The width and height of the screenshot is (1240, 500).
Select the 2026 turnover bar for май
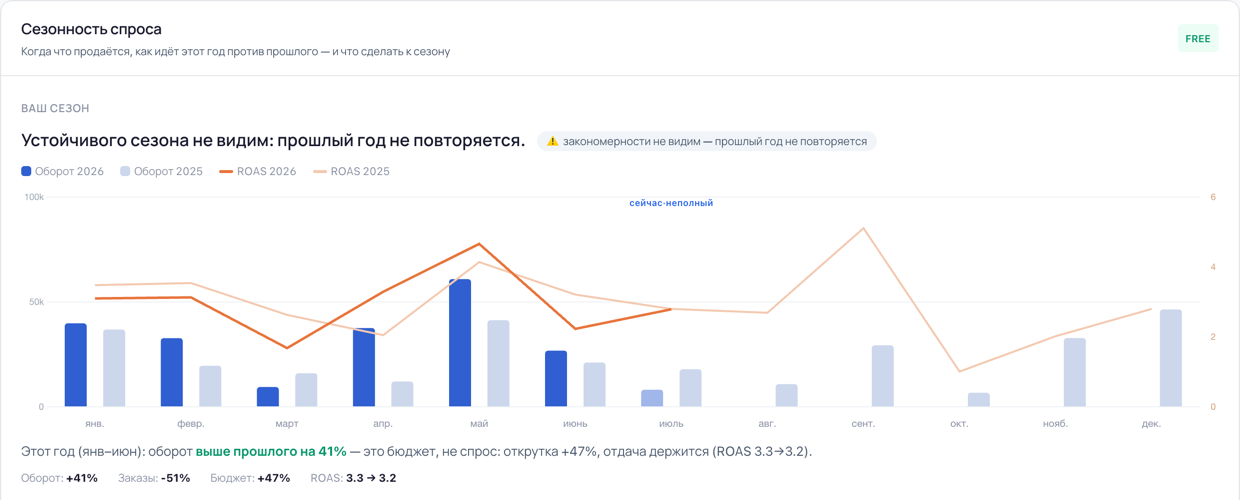[460, 343]
